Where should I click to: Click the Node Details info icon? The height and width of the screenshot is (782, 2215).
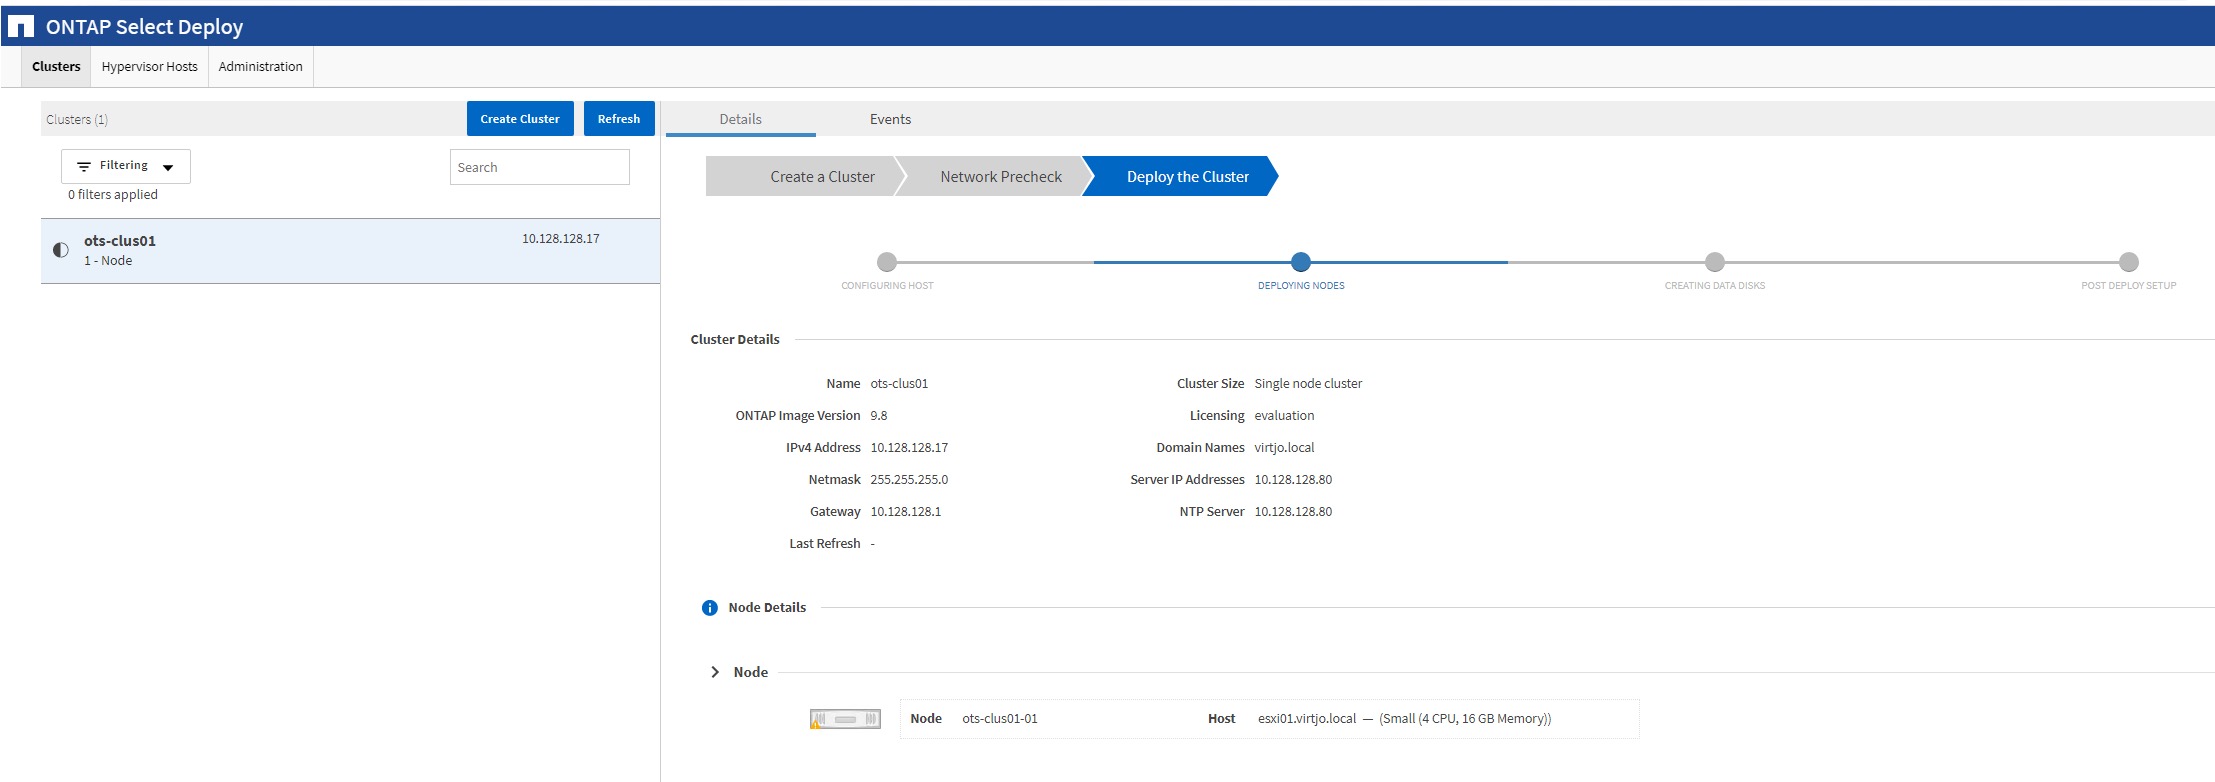pos(710,608)
